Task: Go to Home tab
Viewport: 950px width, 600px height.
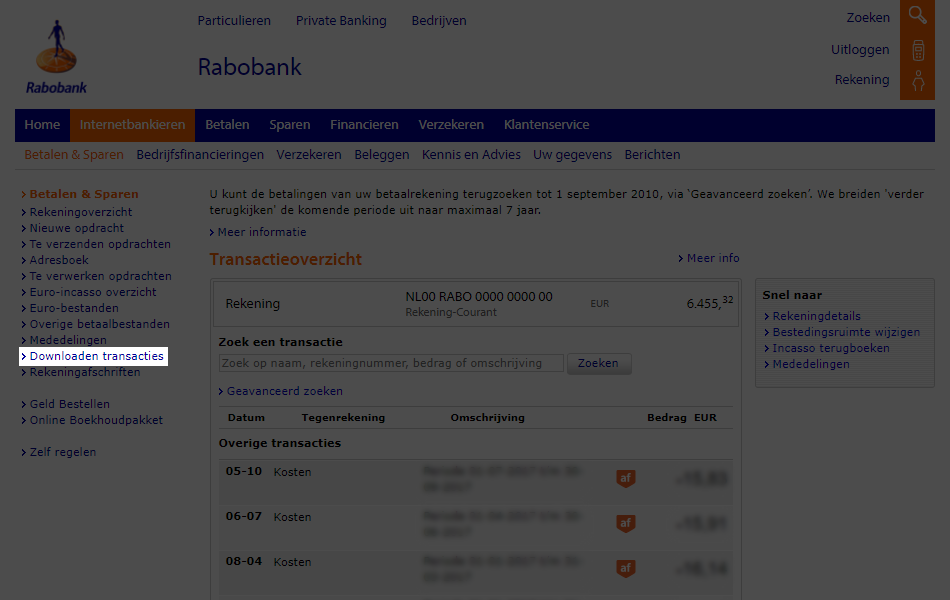Action: click(42, 125)
